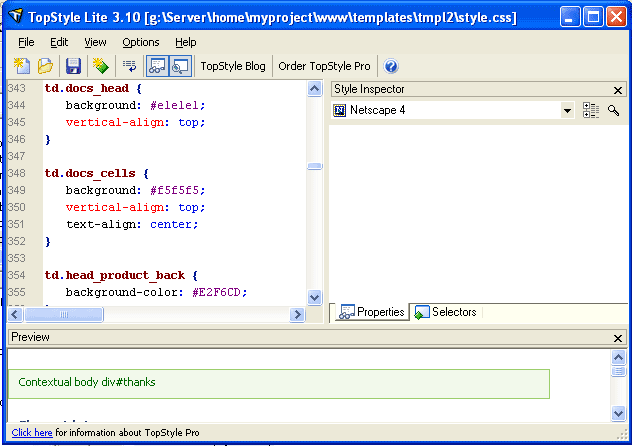Screen dimensions: 632x446
Task: Minimize the TopStyle Lite window
Action: coord(570,17)
